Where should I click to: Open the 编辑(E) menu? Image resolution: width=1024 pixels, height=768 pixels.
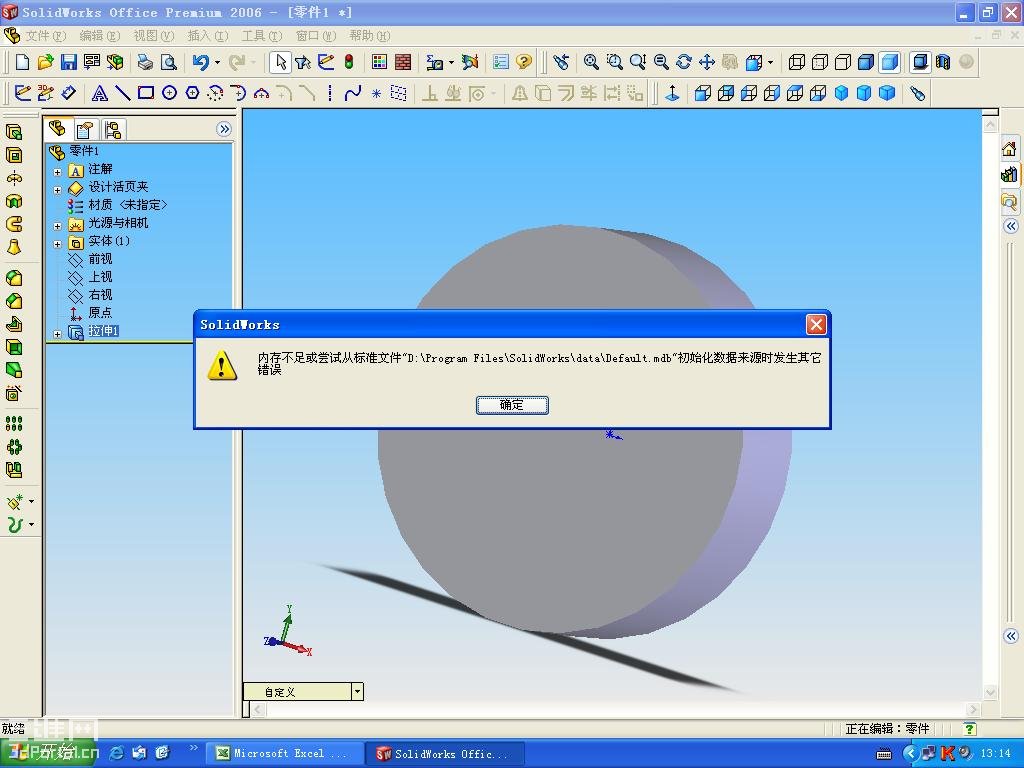point(100,35)
